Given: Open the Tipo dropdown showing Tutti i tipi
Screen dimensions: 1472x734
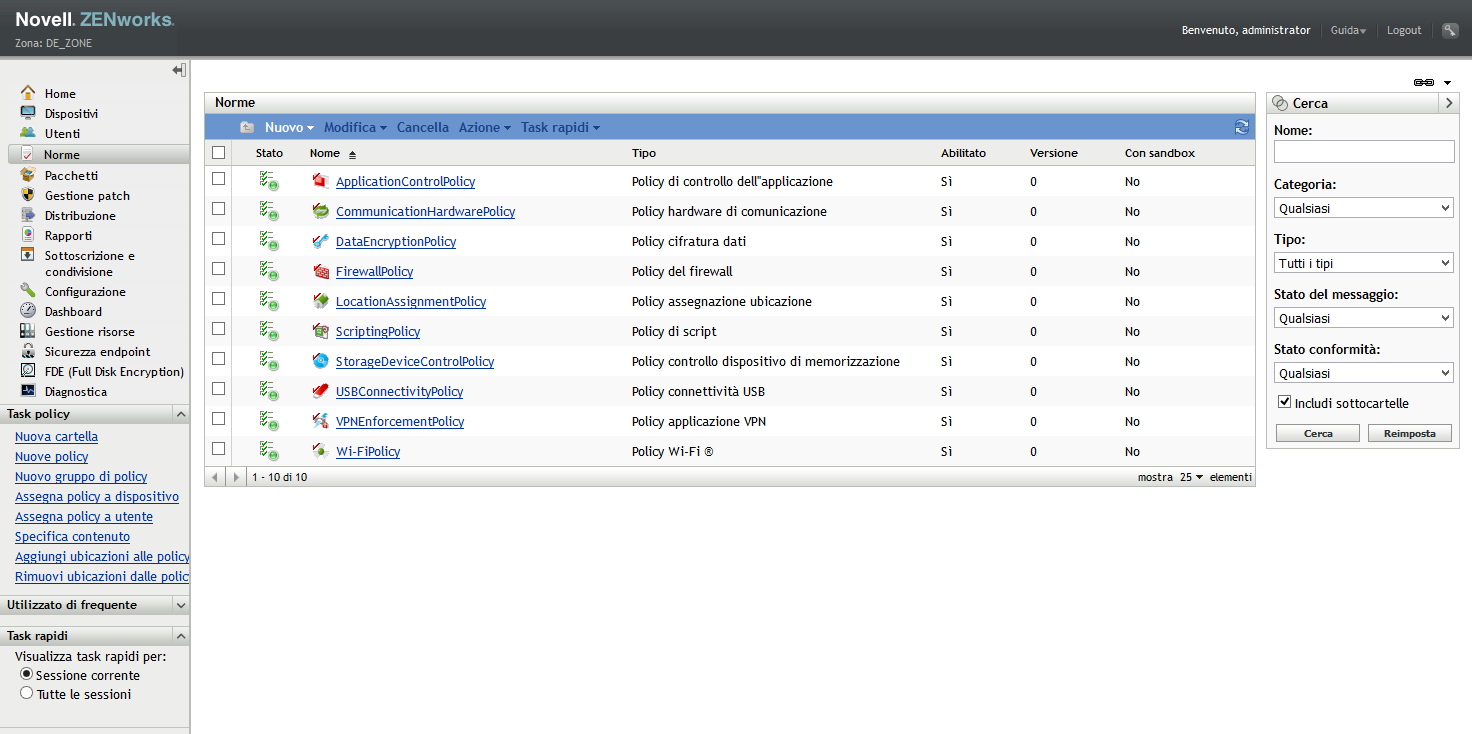Looking at the screenshot, I should pos(1364,263).
